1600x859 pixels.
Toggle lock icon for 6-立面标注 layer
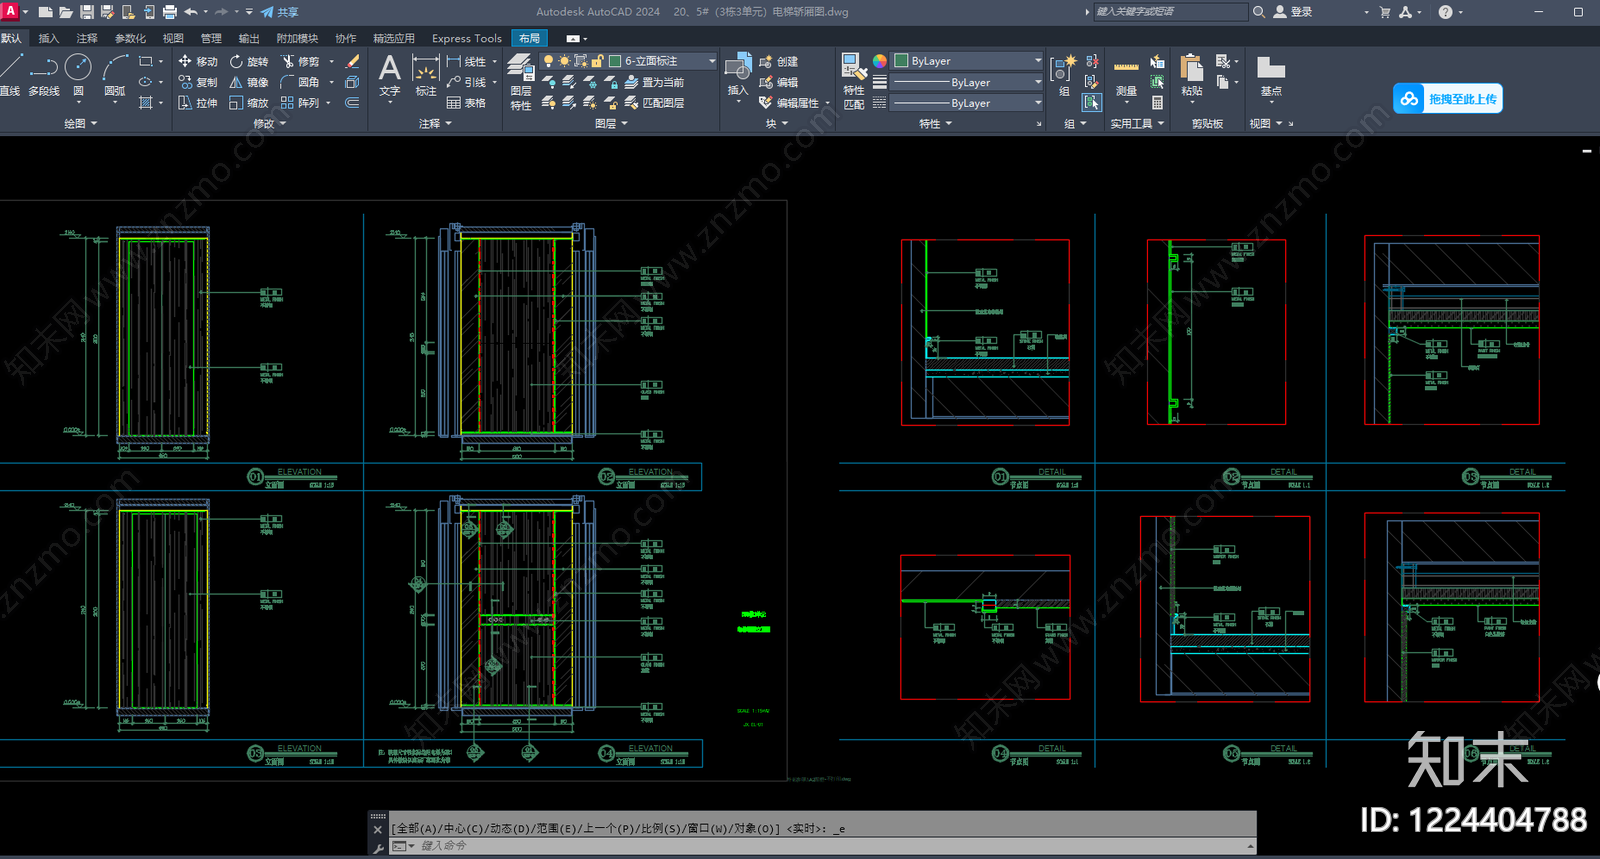coord(597,61)
